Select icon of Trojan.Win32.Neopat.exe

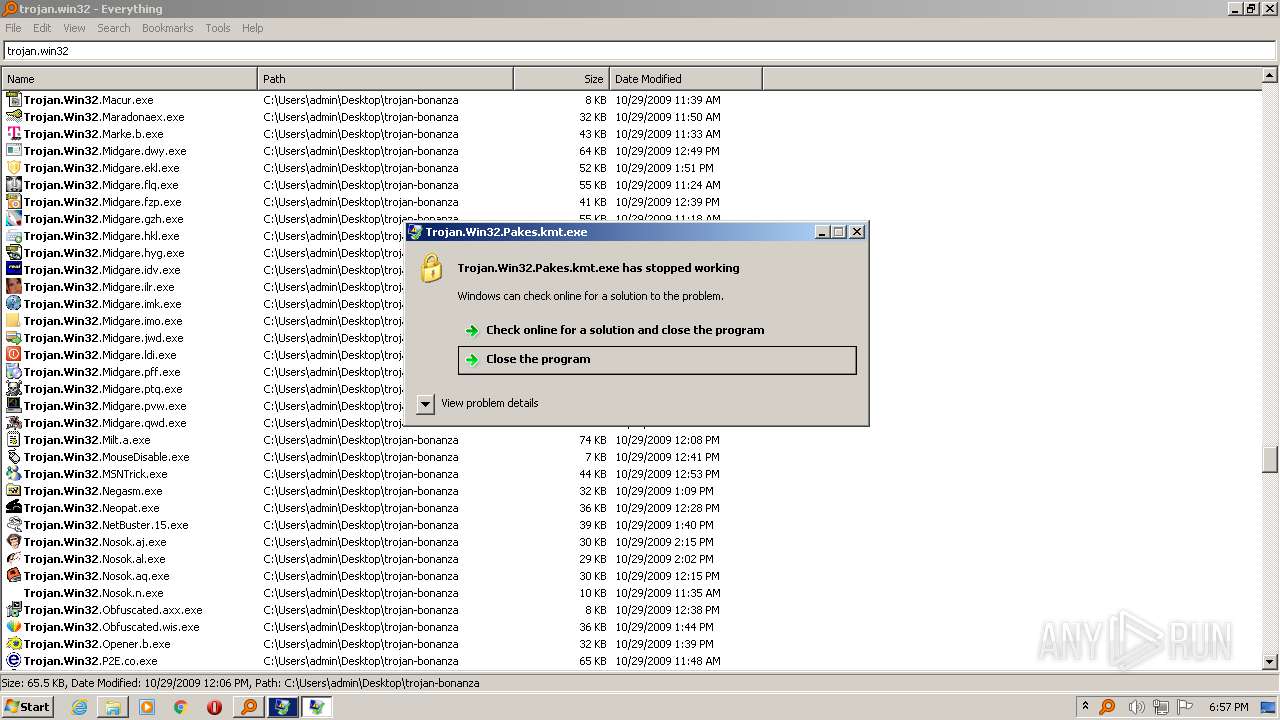14,508
